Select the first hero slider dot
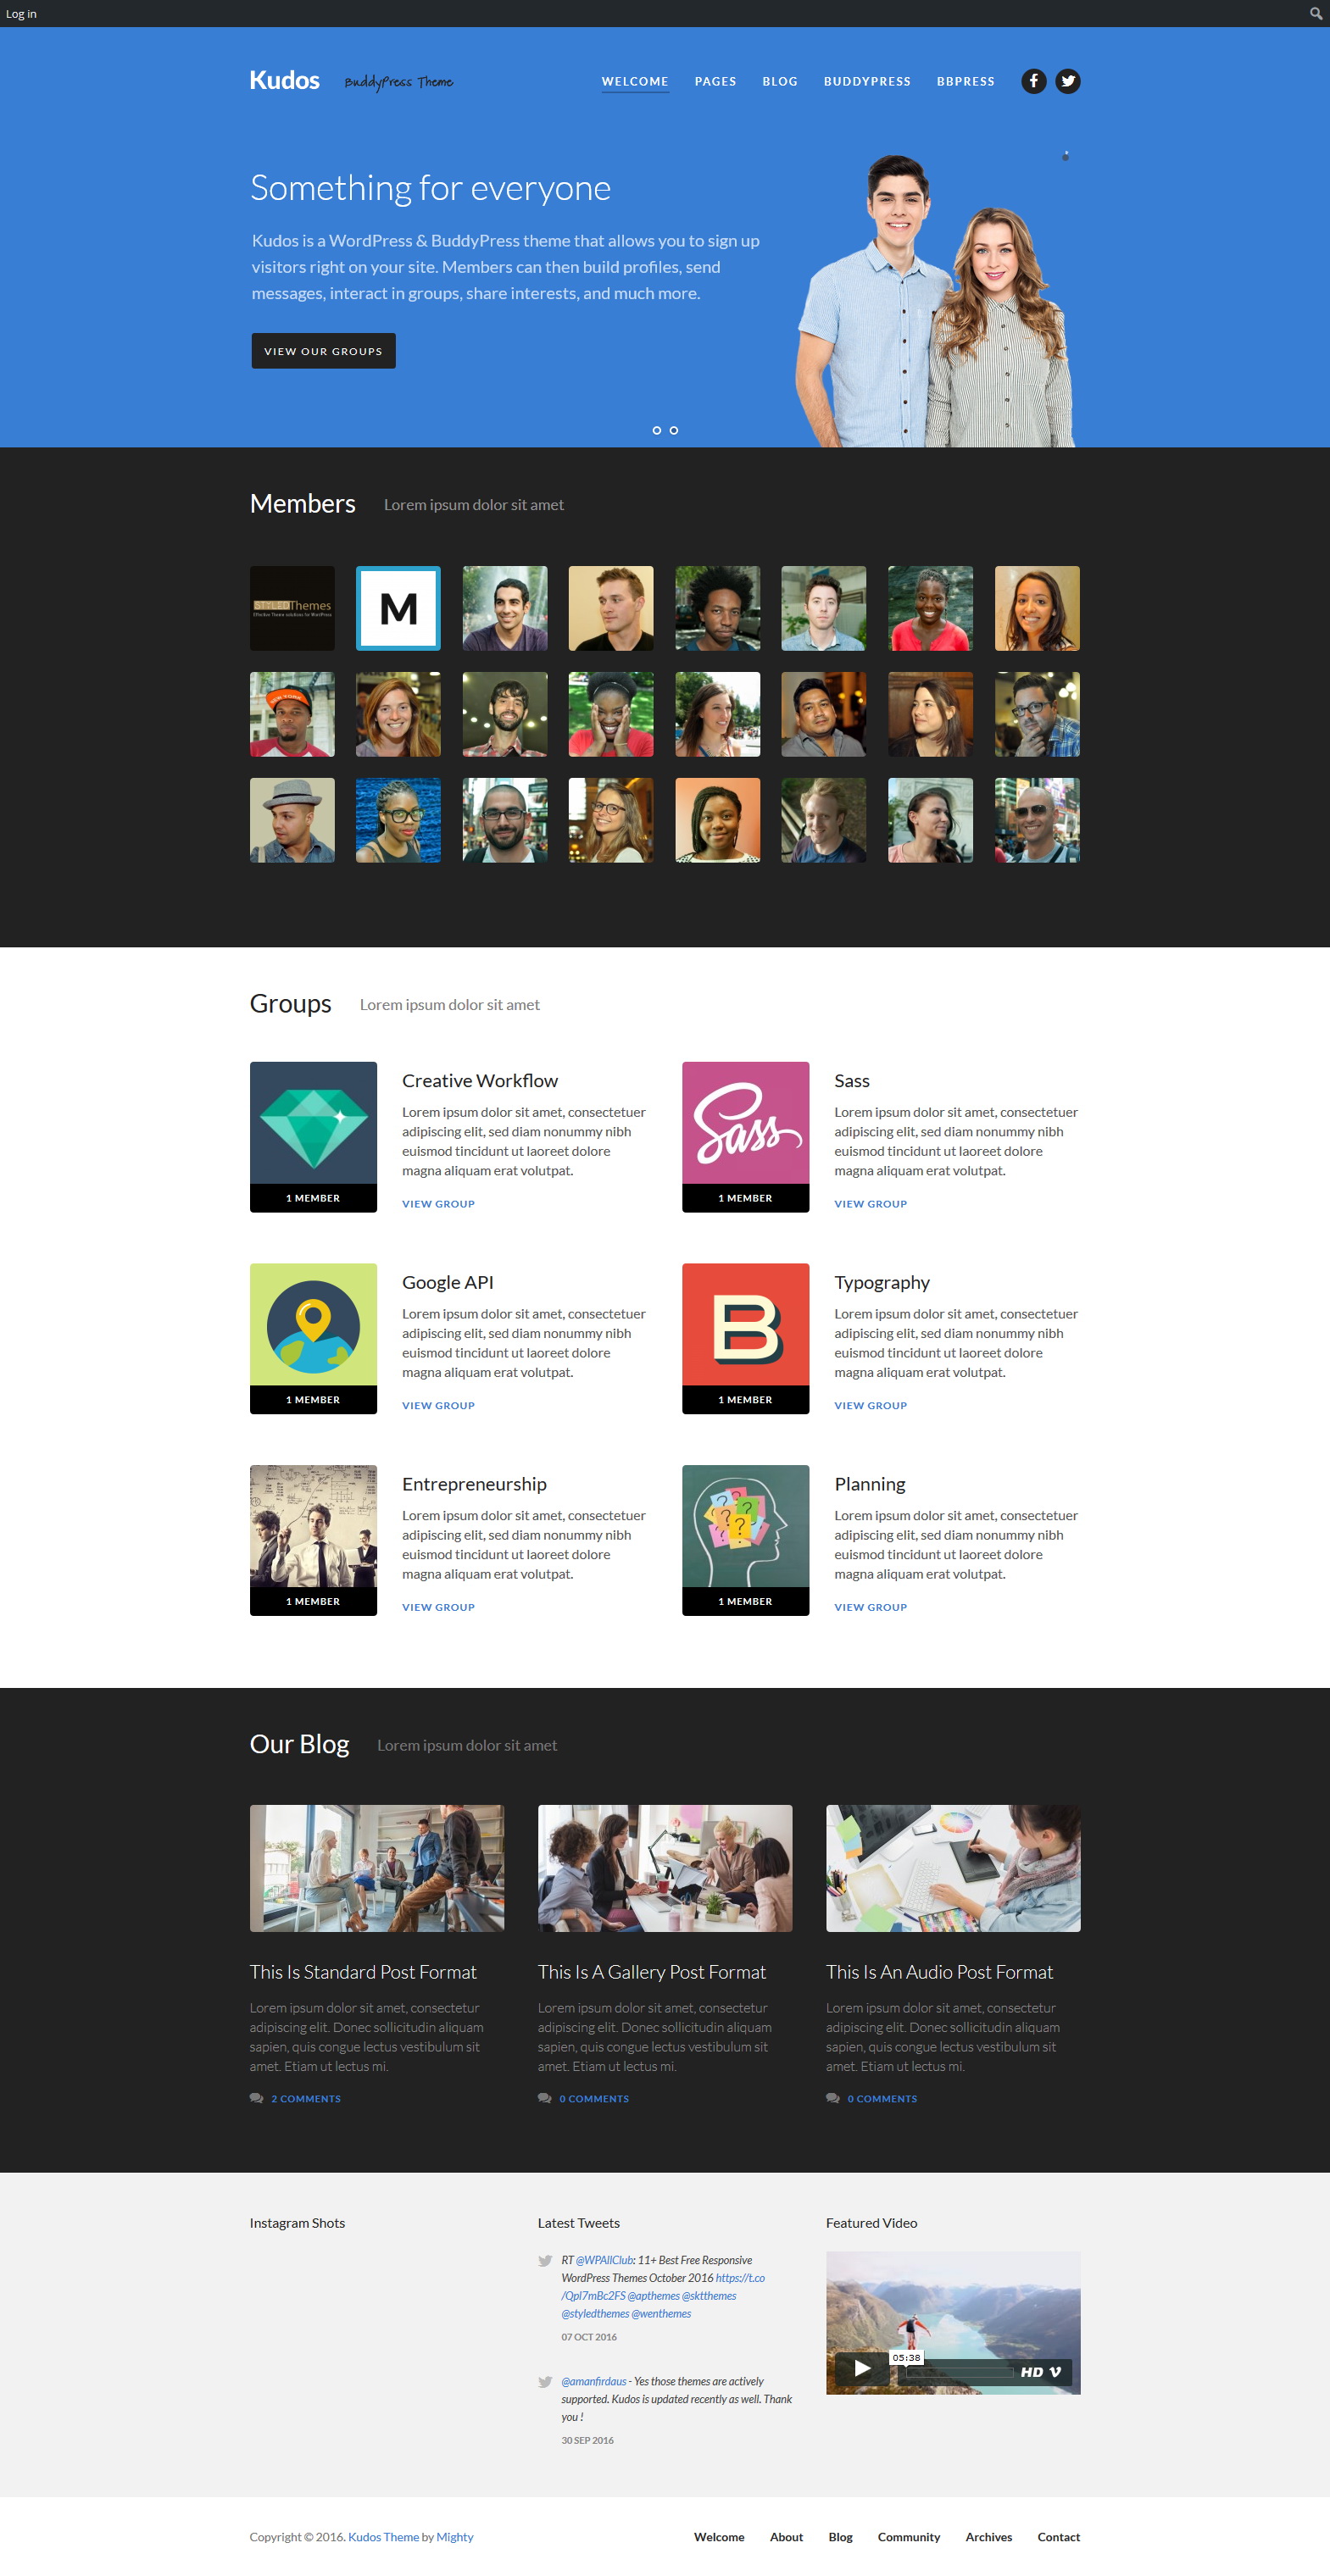Viewport: 1330px width, 2576px height. point(656,430)
